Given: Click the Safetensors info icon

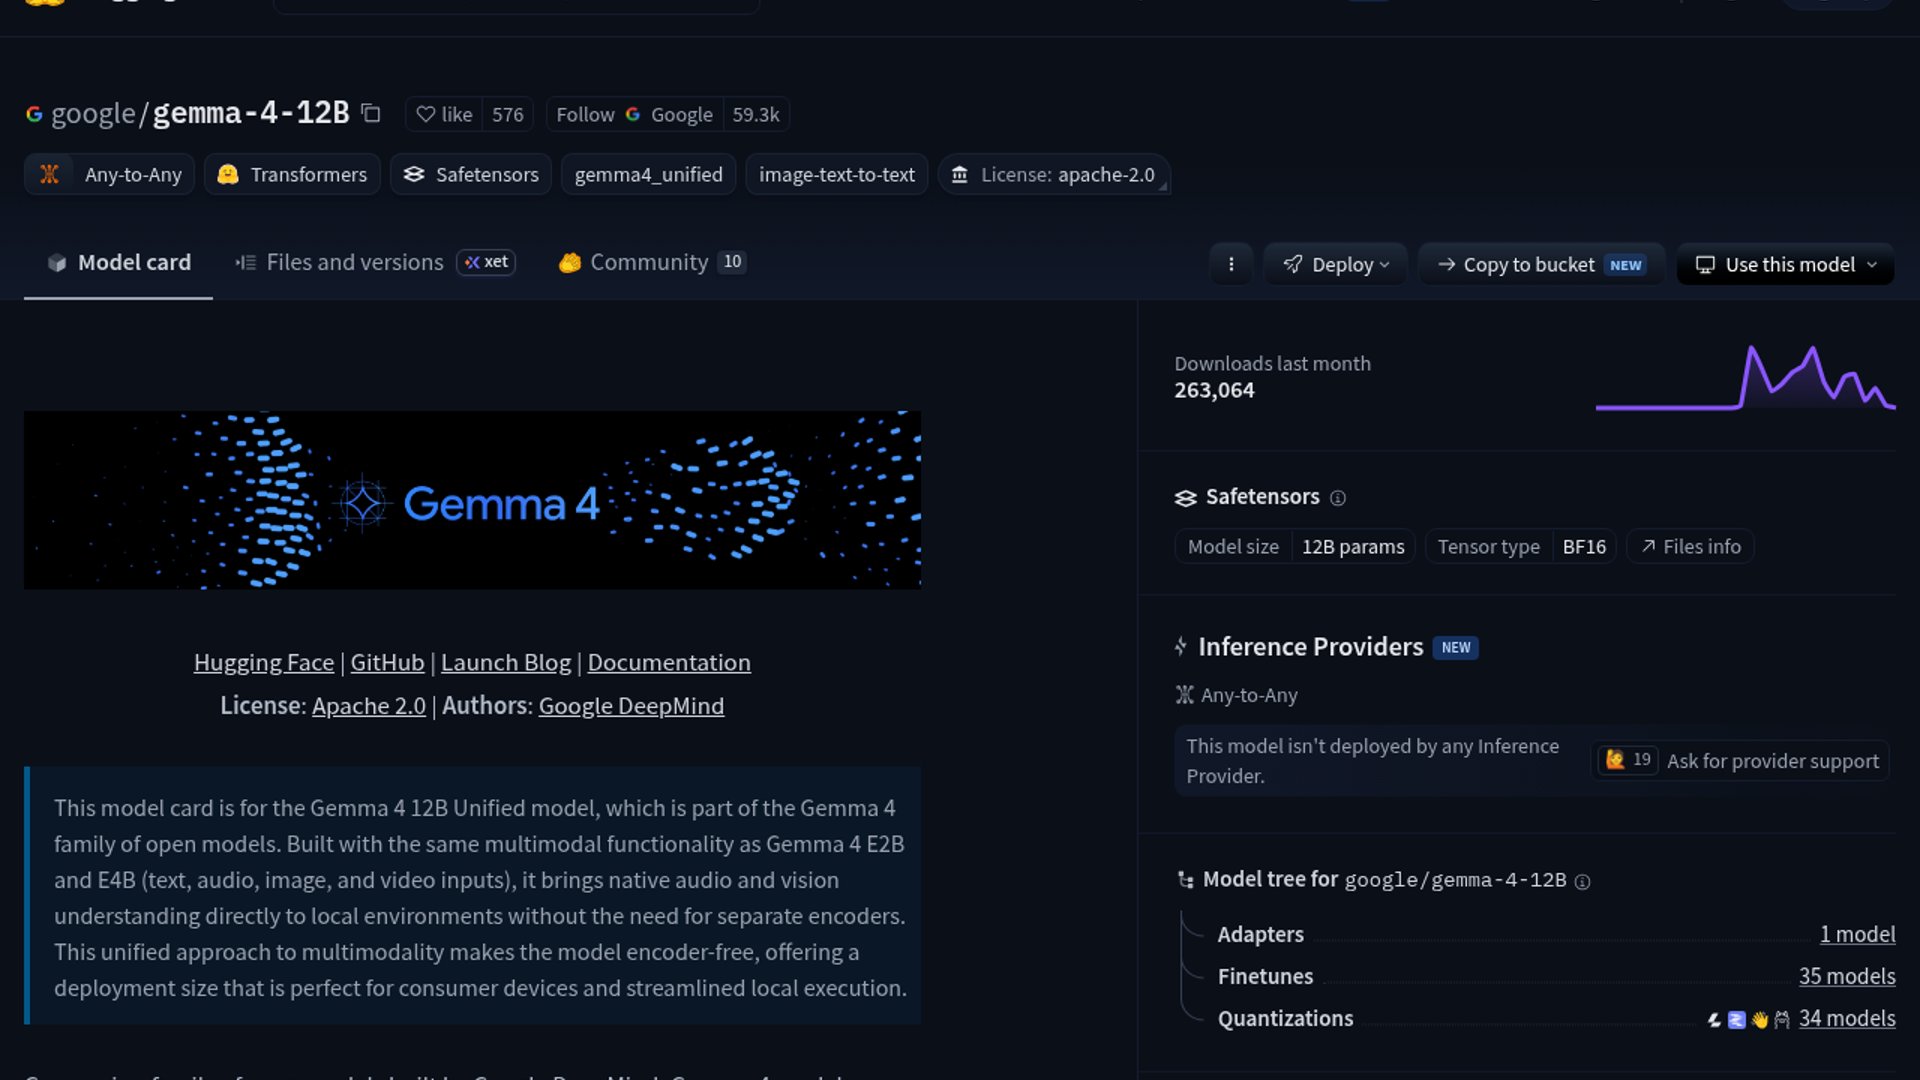Looking at the screenshot, I should 1338,498.
